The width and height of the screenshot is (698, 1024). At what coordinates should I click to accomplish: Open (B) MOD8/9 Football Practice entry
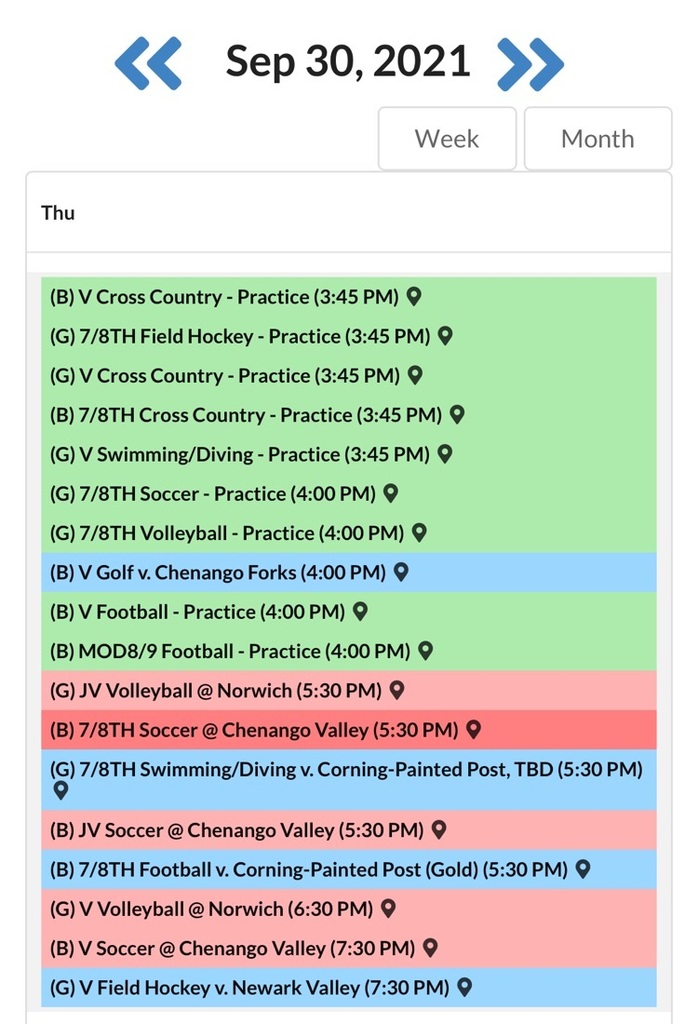(x=349, y=651)
